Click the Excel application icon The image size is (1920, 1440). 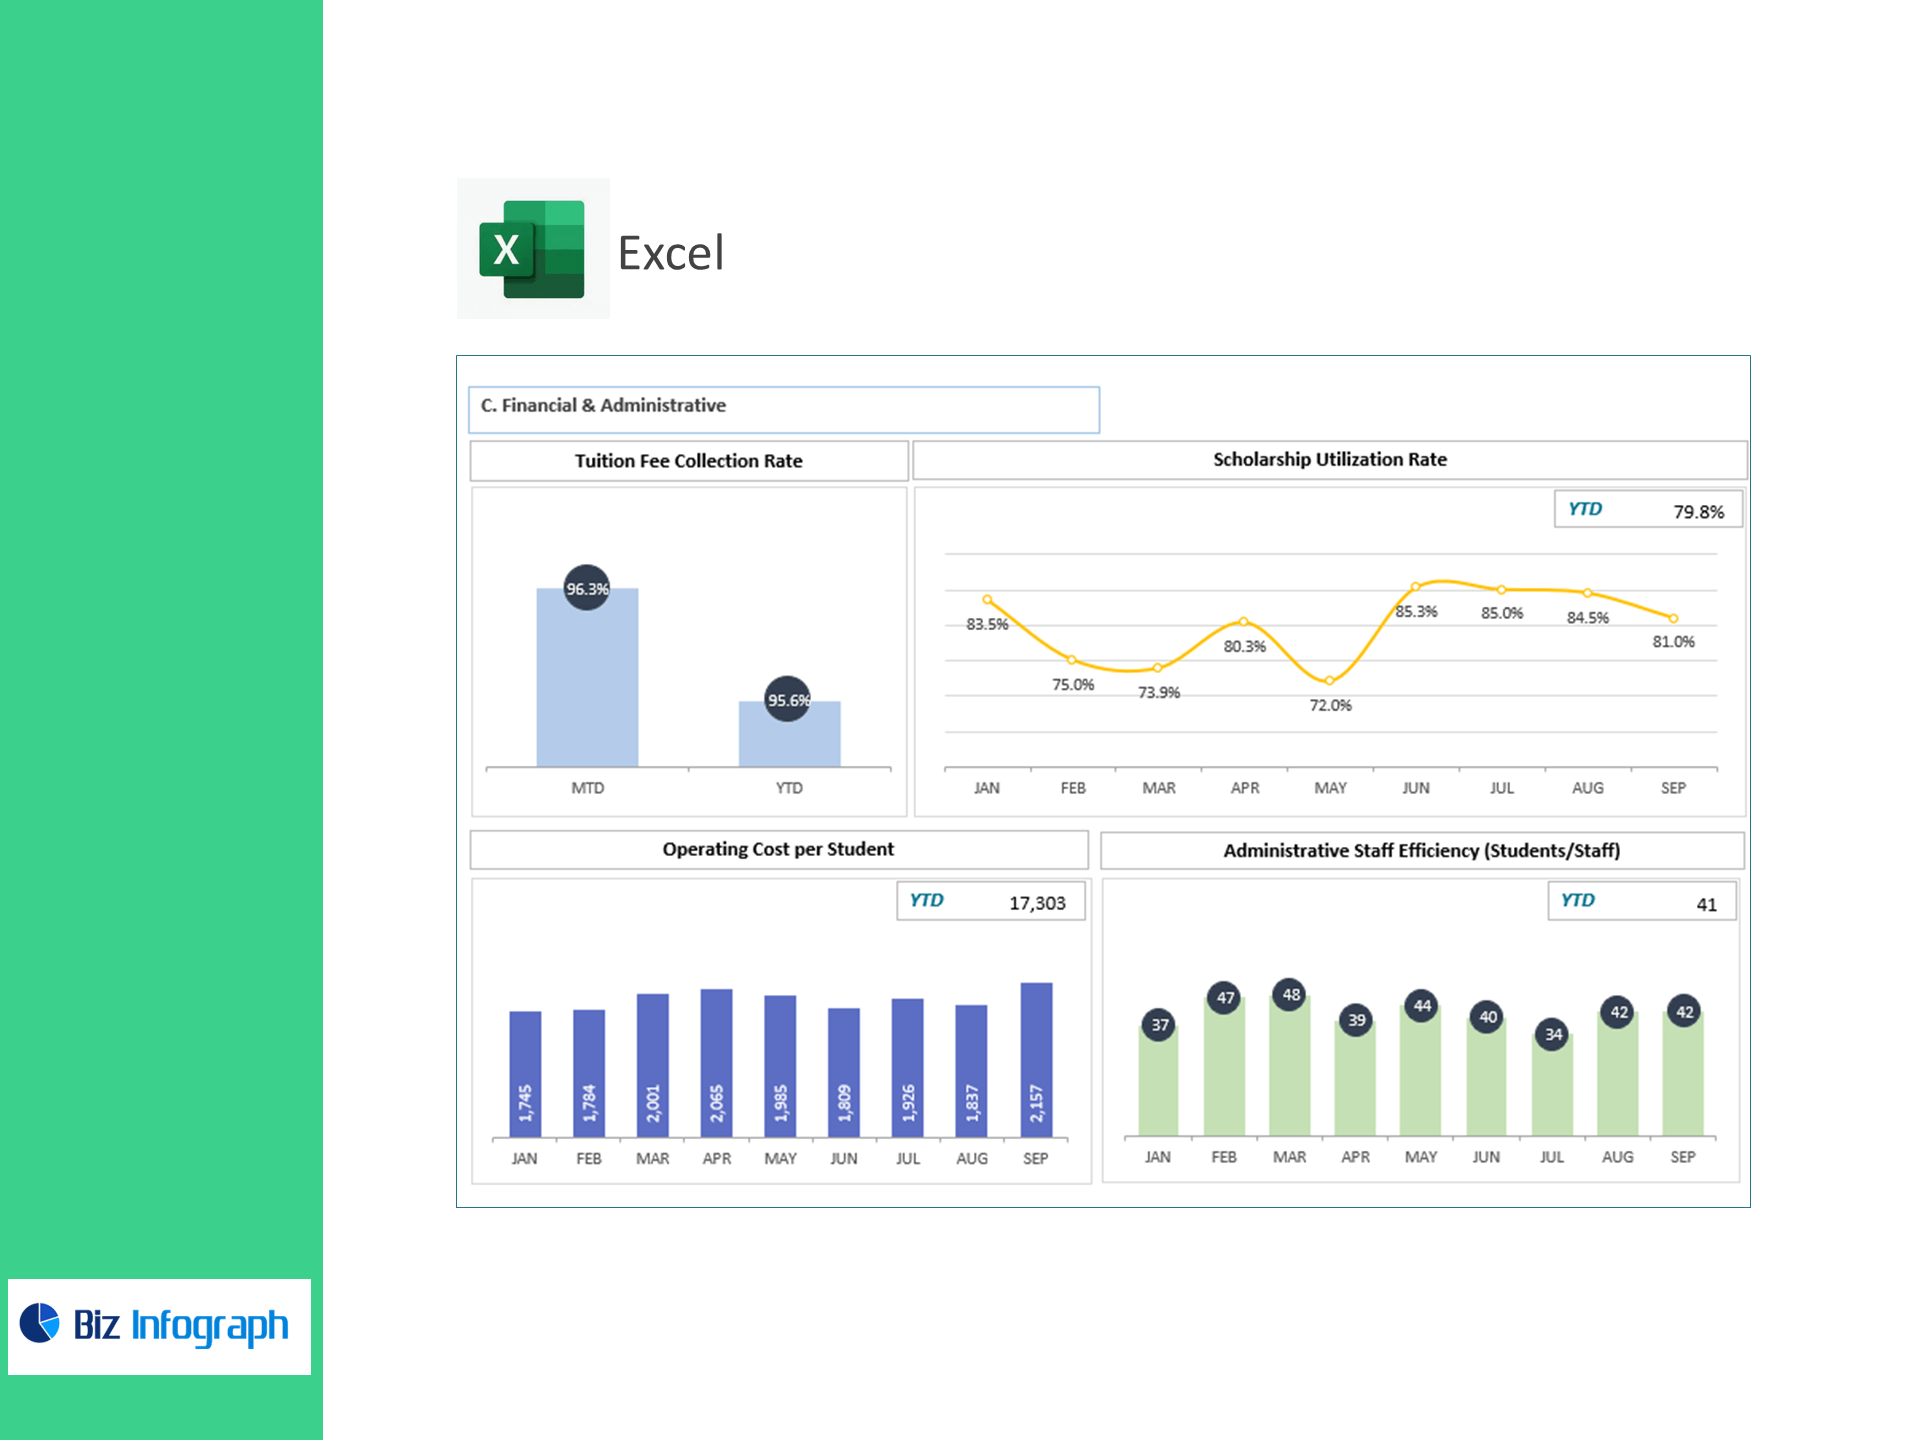tap(532, 249)
